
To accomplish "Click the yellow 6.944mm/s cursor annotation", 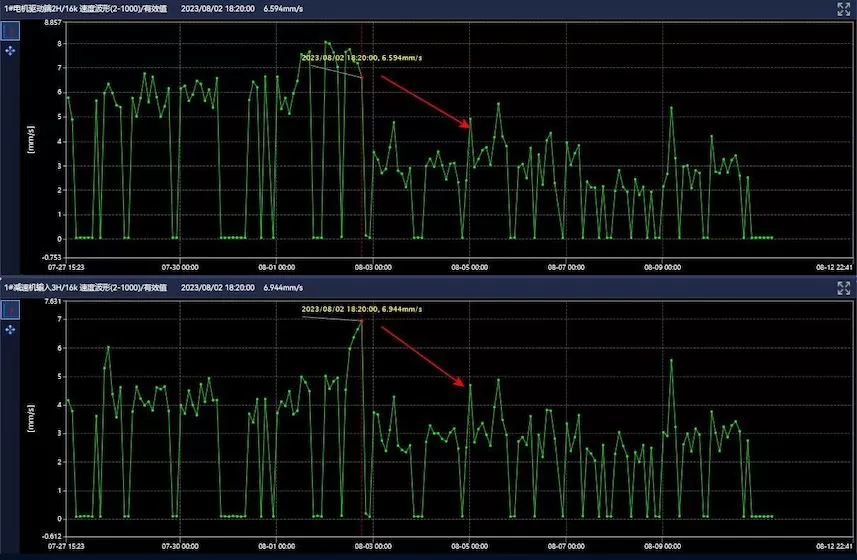I will (x=362, y=309).
